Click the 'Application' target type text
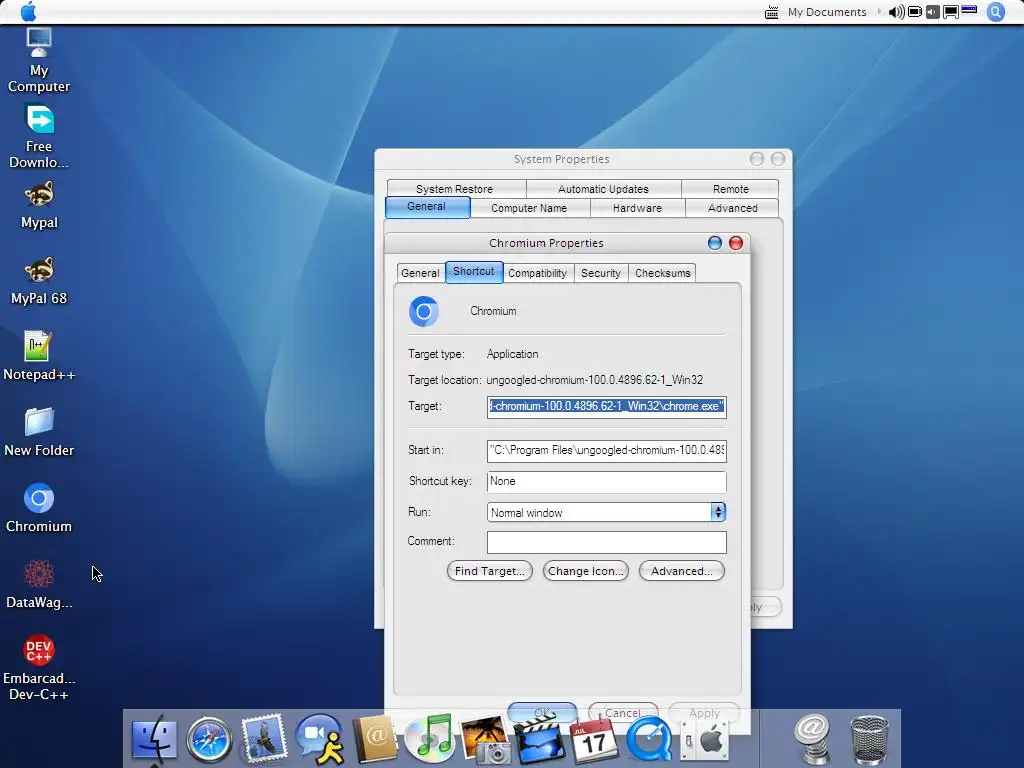 point(513,354)
